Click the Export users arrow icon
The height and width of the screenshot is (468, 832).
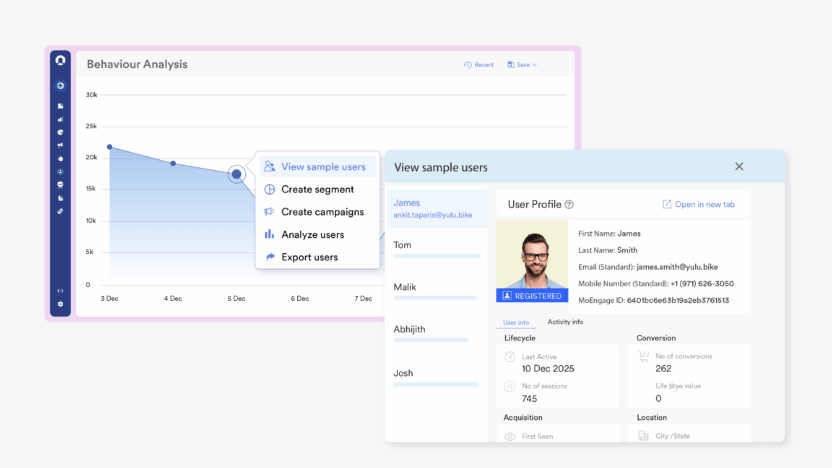point(269,257)
